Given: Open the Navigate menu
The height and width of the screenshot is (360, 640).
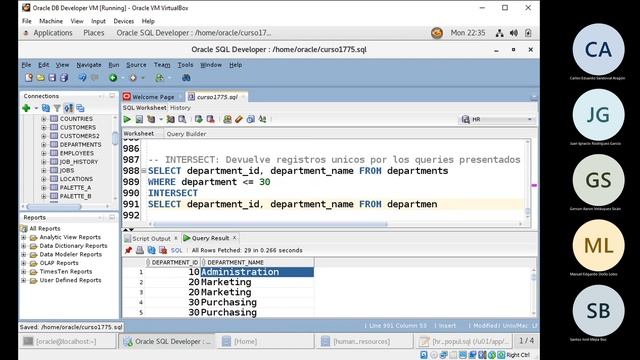Looking at the screenshot, I should (x=89, y=65).
